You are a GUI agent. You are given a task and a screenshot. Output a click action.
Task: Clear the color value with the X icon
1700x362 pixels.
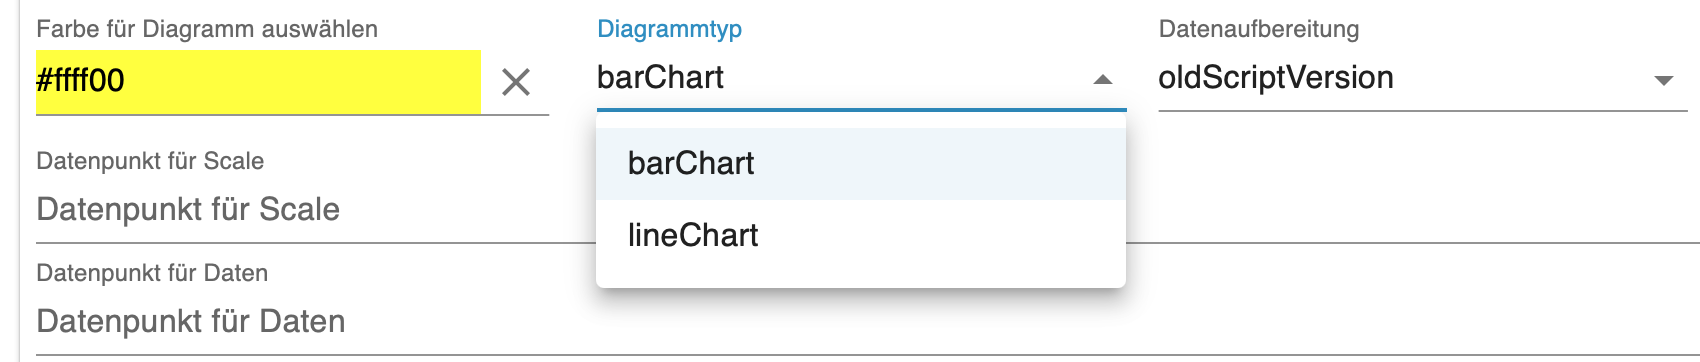516,81
